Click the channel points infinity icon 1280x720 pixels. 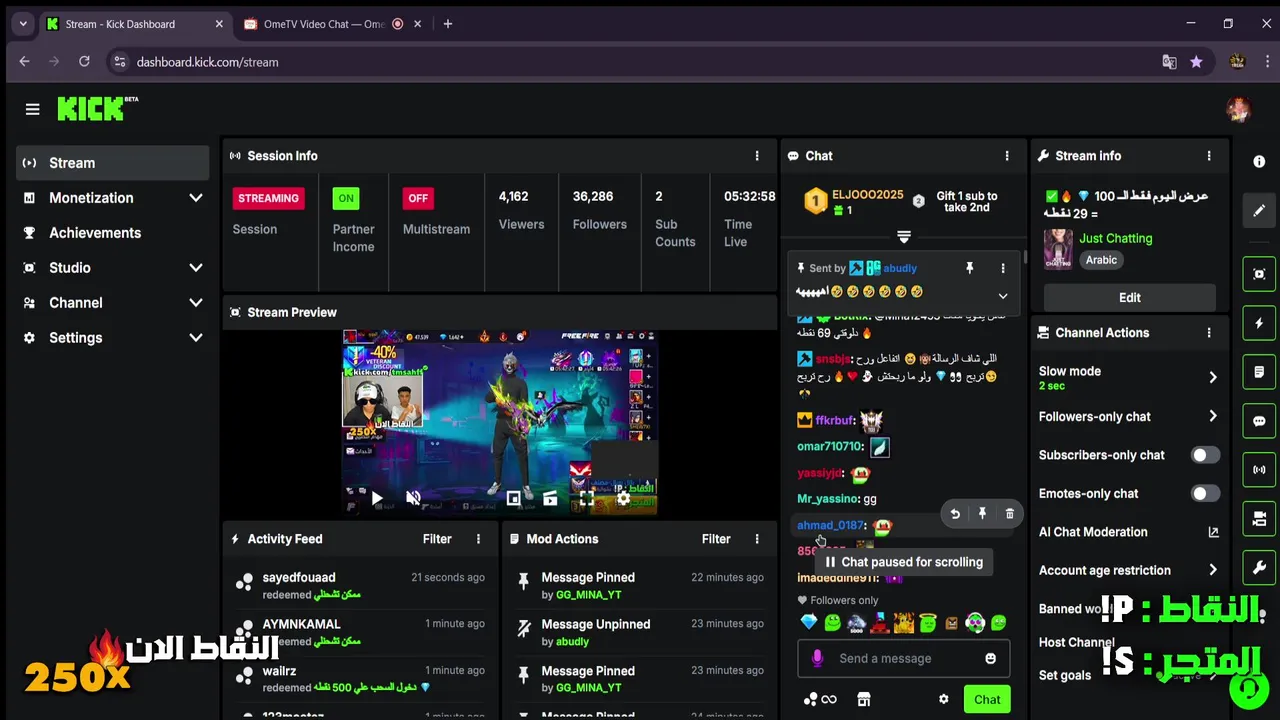pyautogui.click(x=820, y=699)
